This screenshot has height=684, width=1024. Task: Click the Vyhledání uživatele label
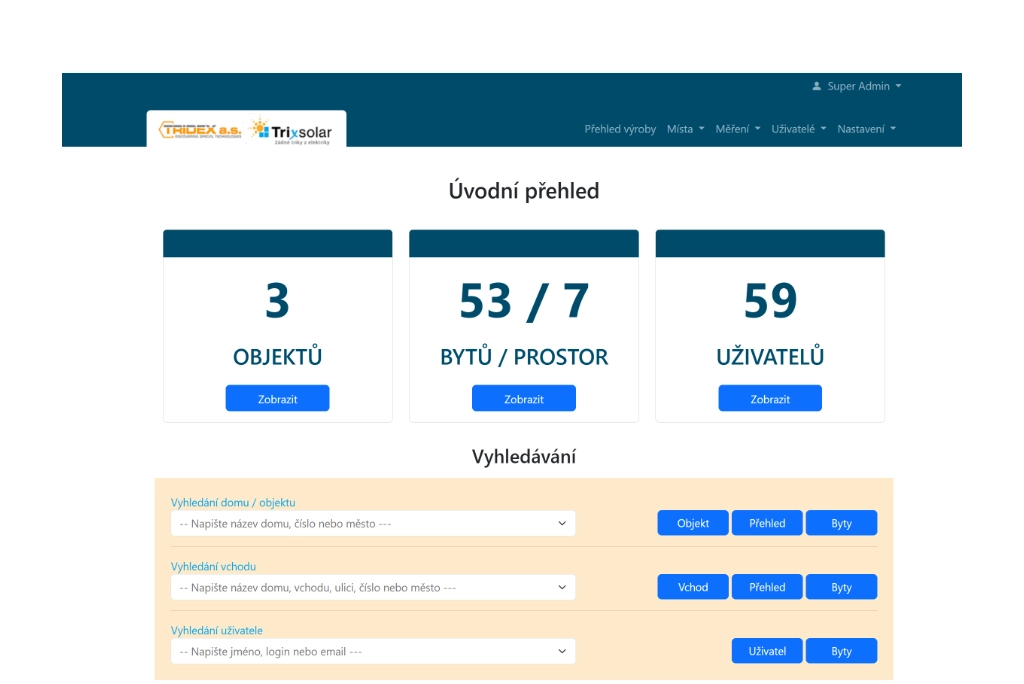[217, 630]
